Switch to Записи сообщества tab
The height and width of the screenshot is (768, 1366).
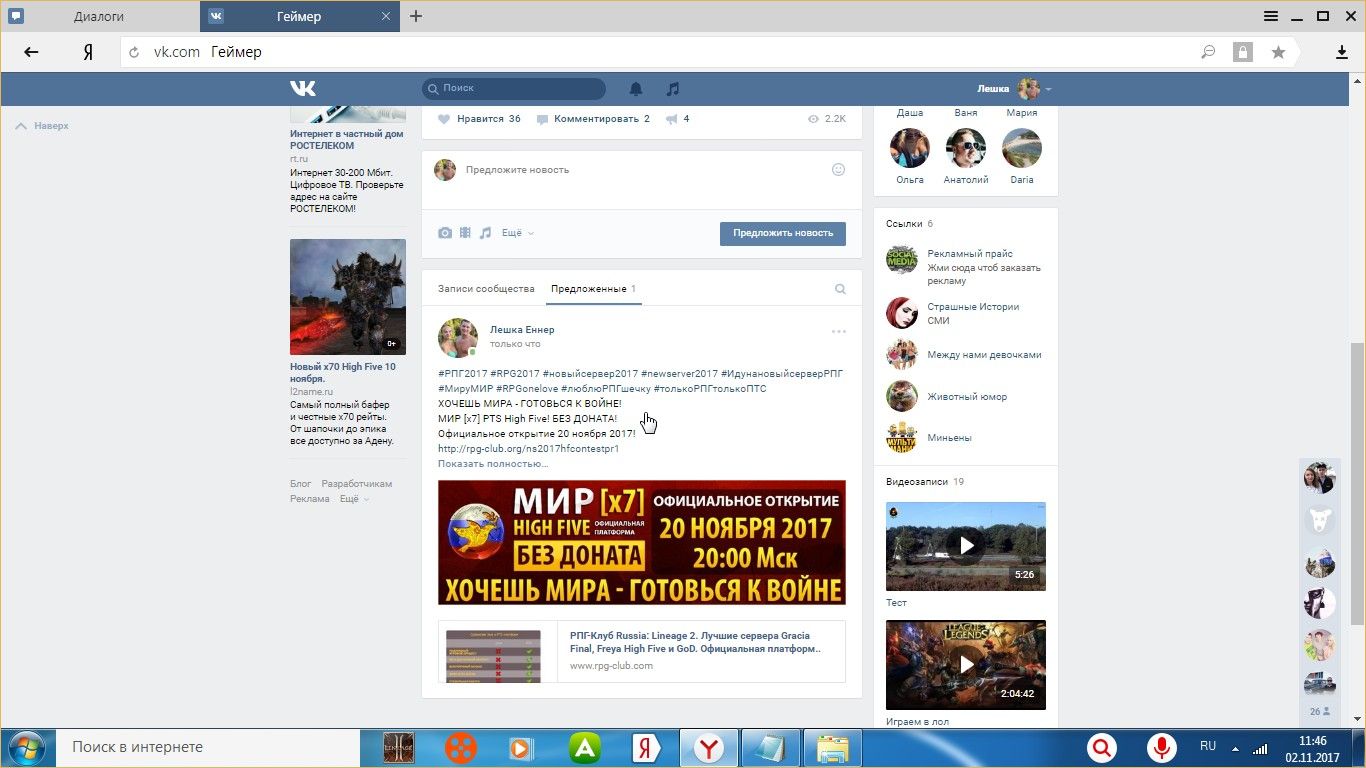[x=486, y=289]
